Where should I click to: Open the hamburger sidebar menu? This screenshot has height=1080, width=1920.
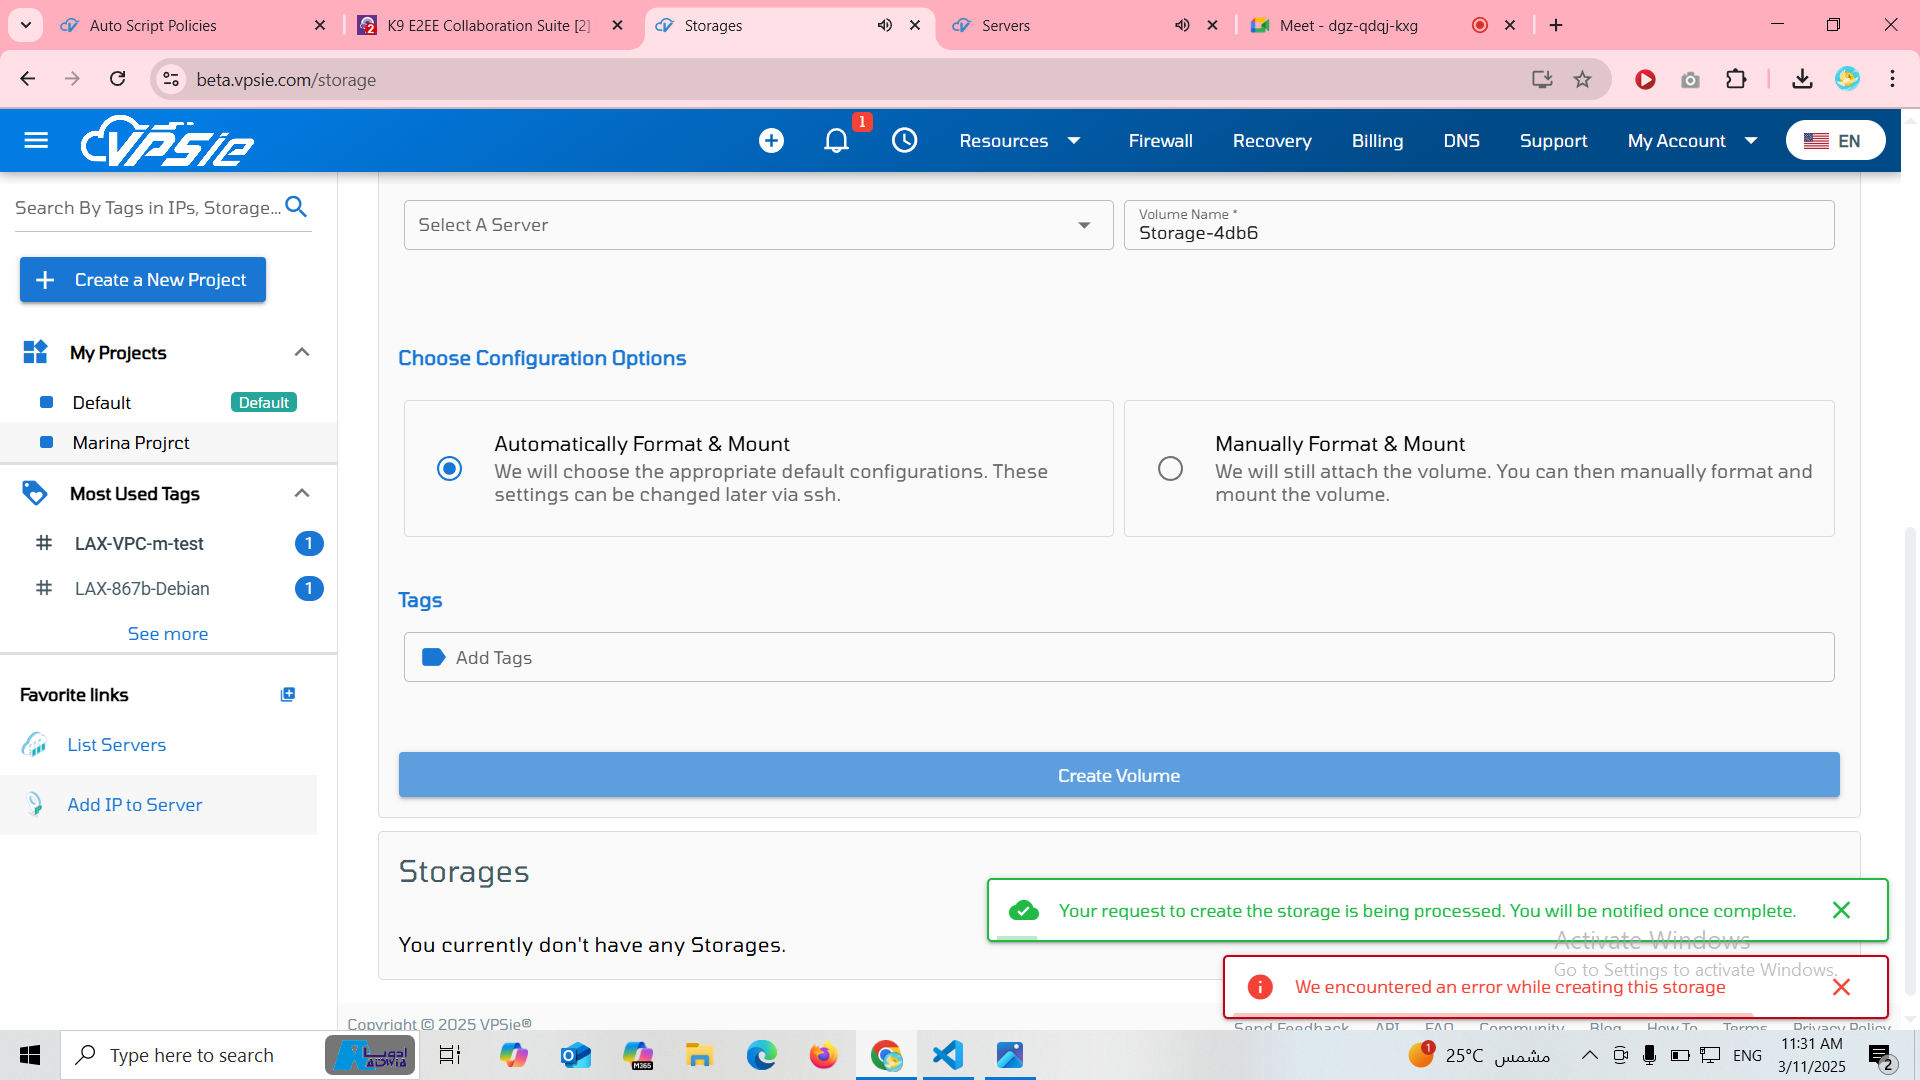tap(36, 141)
